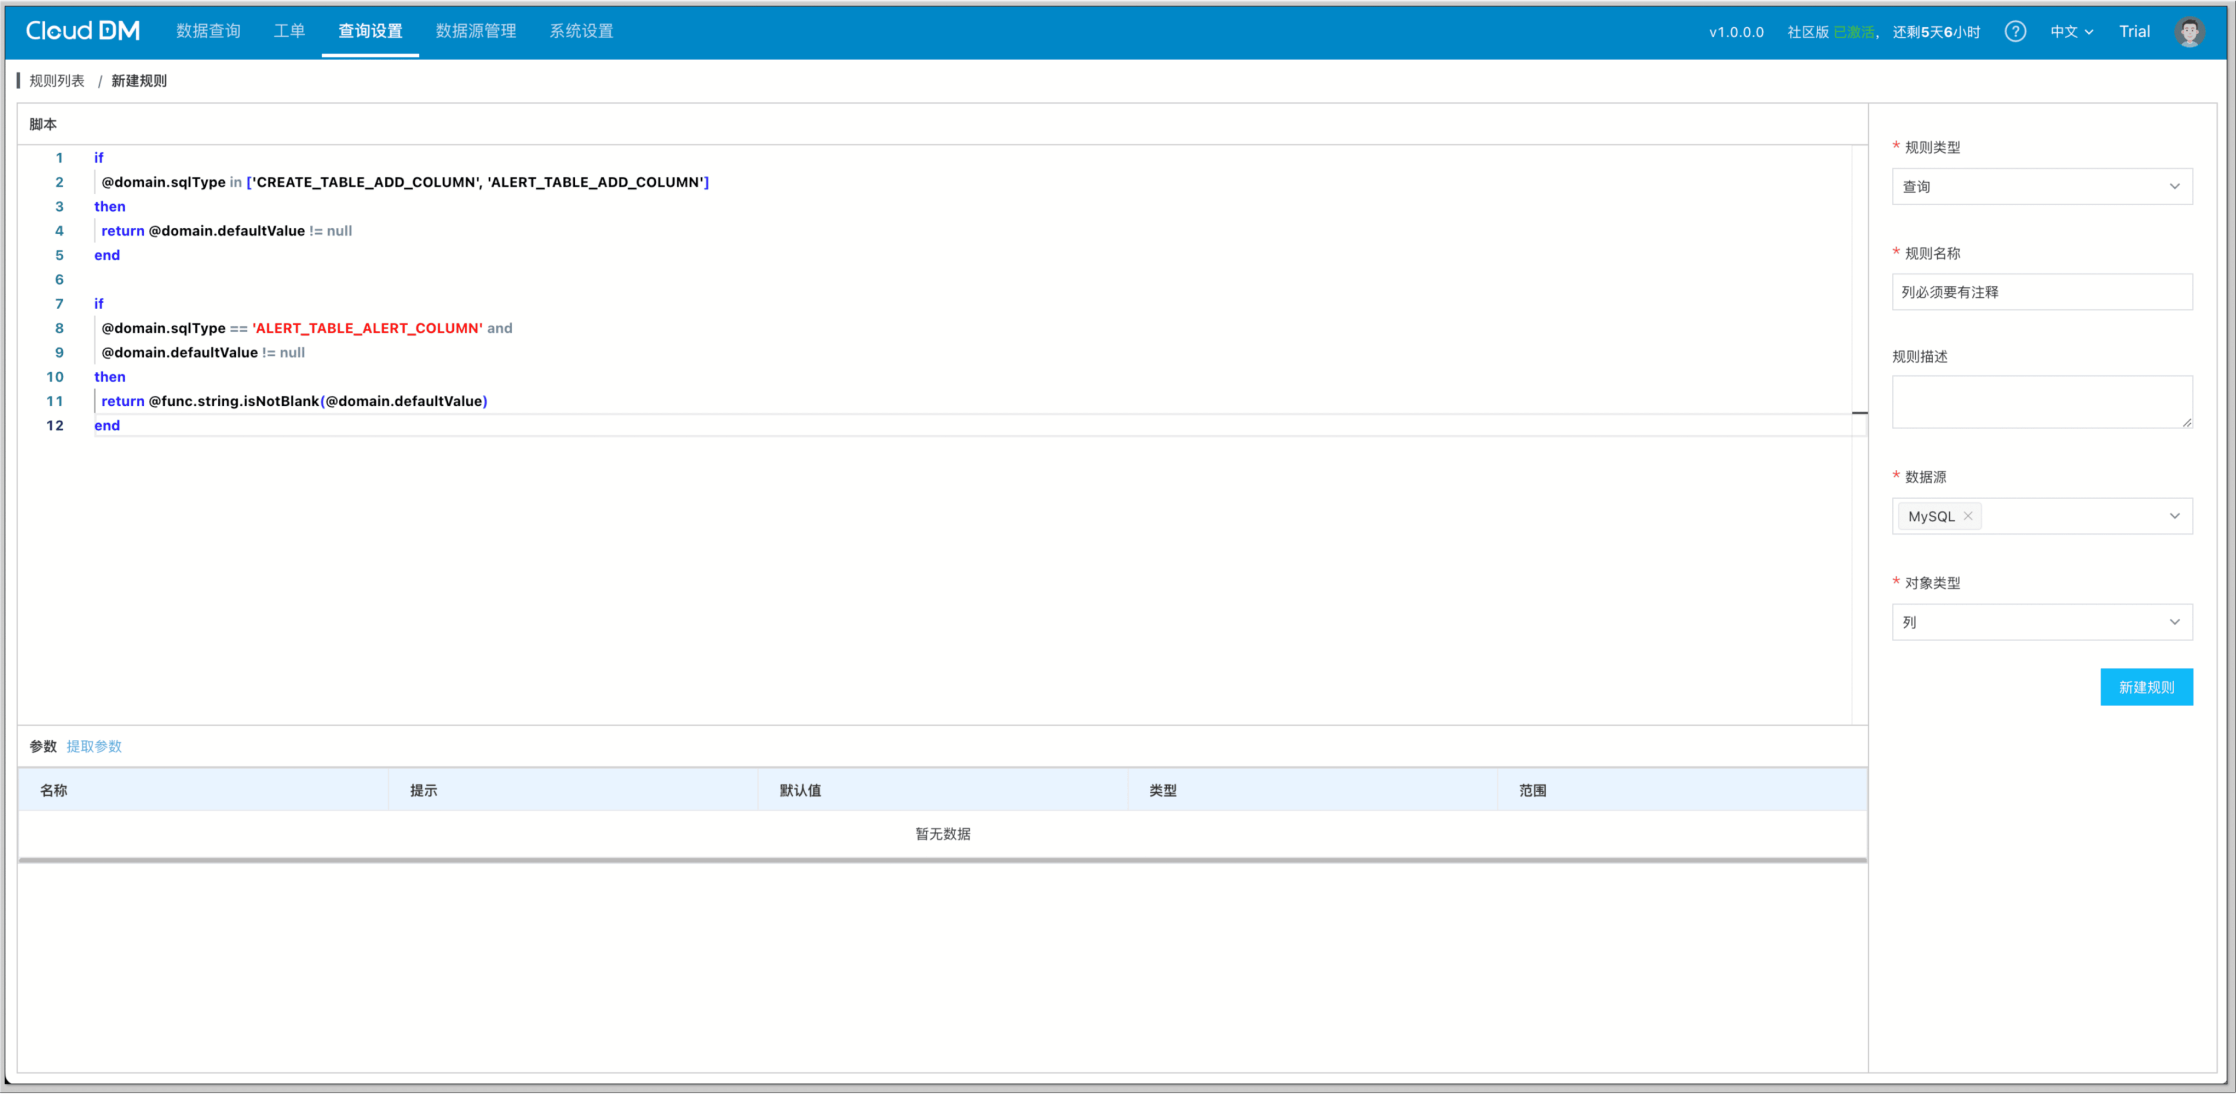Go back to 规则列表 breadcrumb
2236x1094 pixels.
pyautogui.click(x=57, y=81)
